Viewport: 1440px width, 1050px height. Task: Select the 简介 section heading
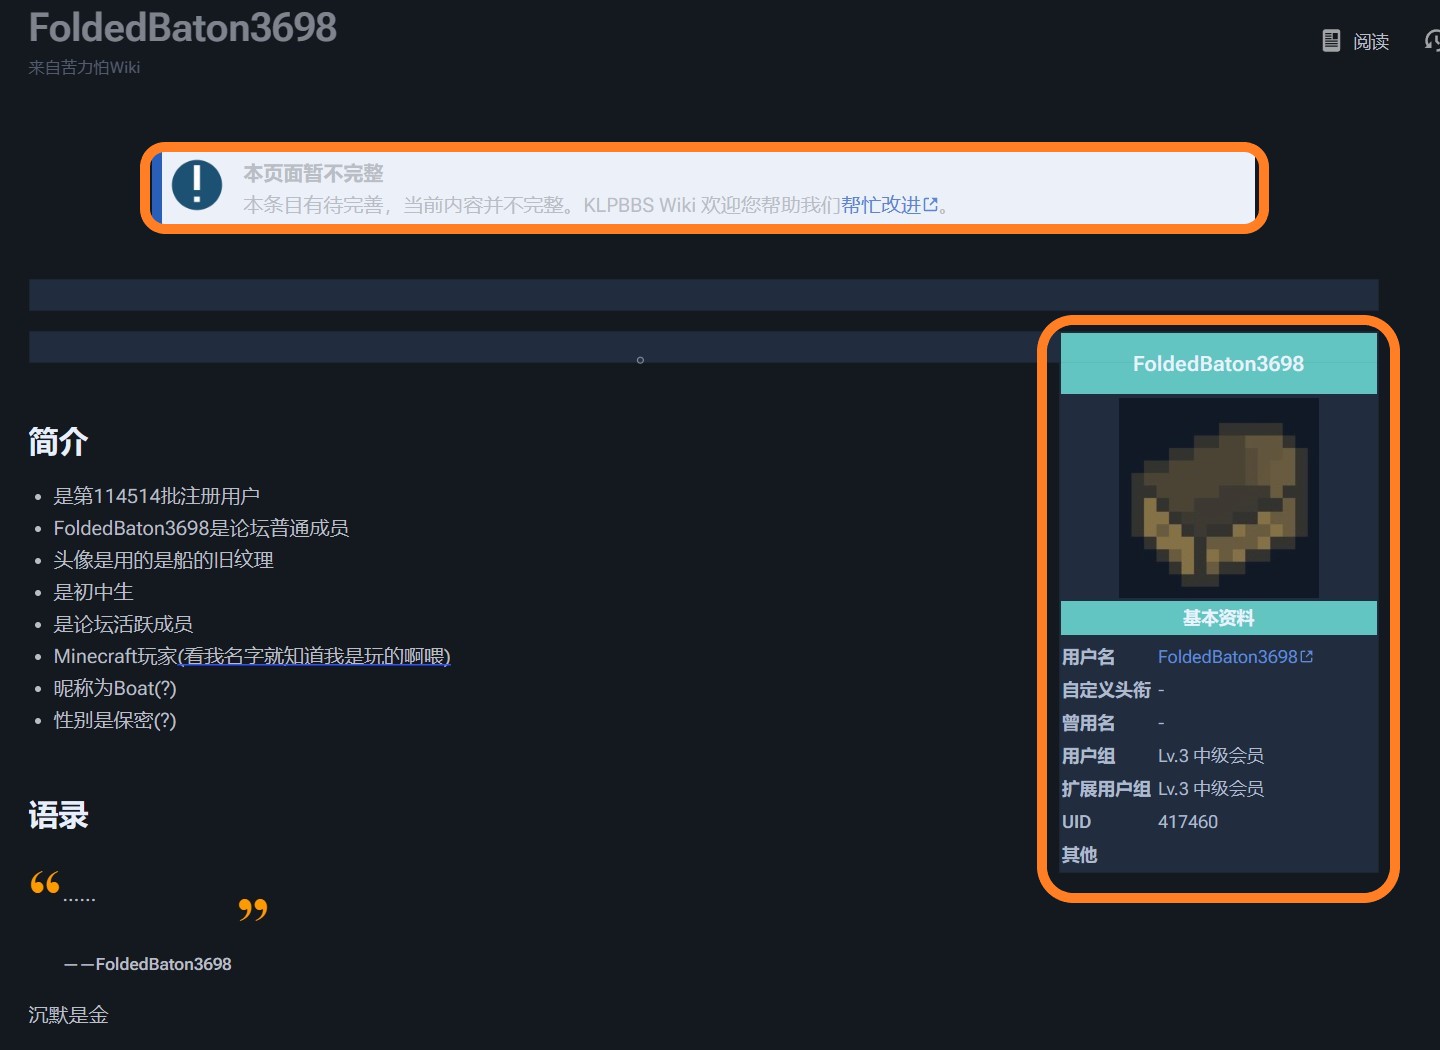[58, 442]
